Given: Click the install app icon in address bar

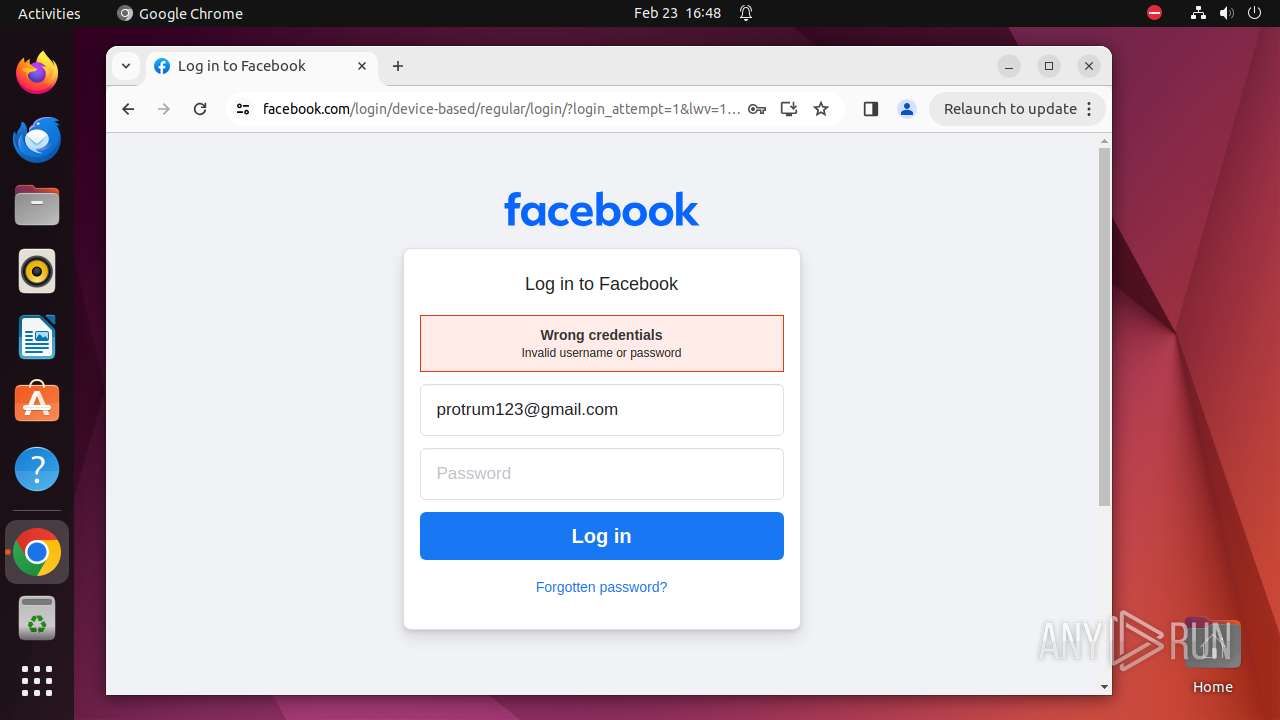Looking at the screenshot, I should coord(789,109).
